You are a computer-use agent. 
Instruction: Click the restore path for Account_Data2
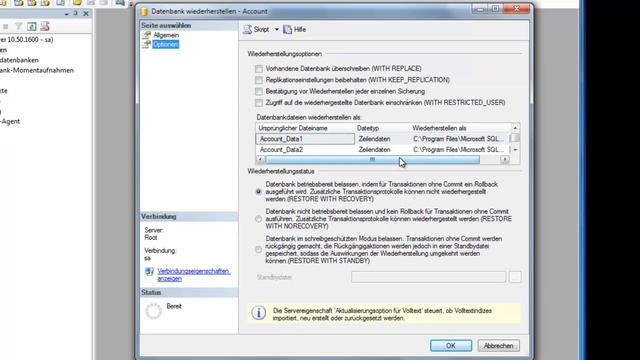(460, 149)
